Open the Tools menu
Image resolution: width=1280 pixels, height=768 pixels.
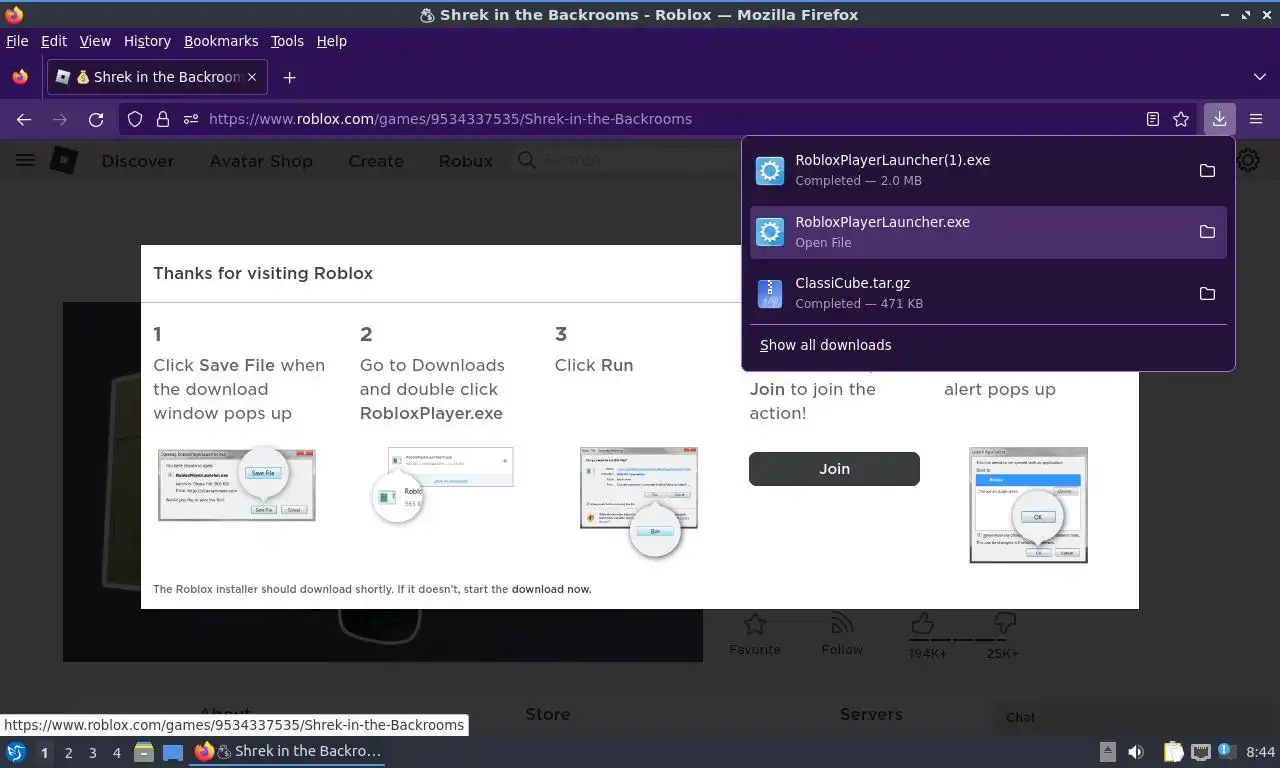pos(287,41)
